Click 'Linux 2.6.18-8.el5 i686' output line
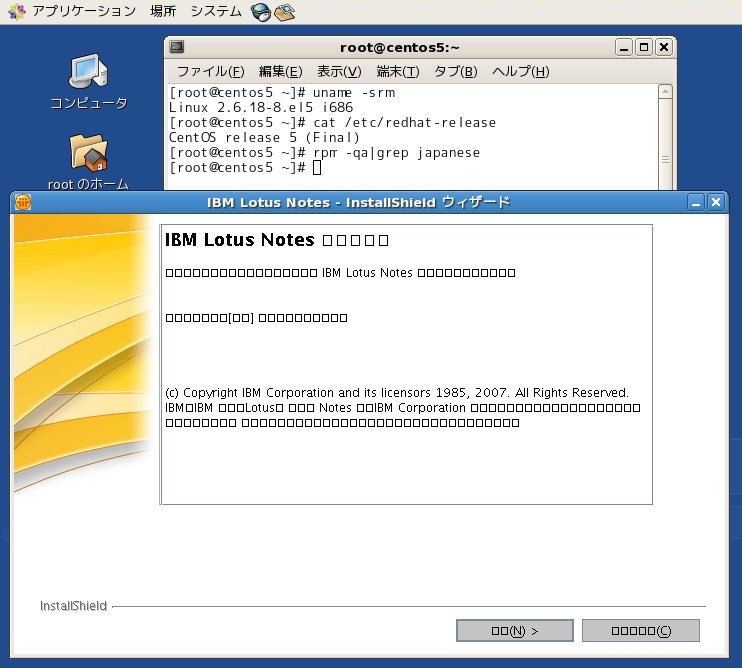 (x=261, y=107)
